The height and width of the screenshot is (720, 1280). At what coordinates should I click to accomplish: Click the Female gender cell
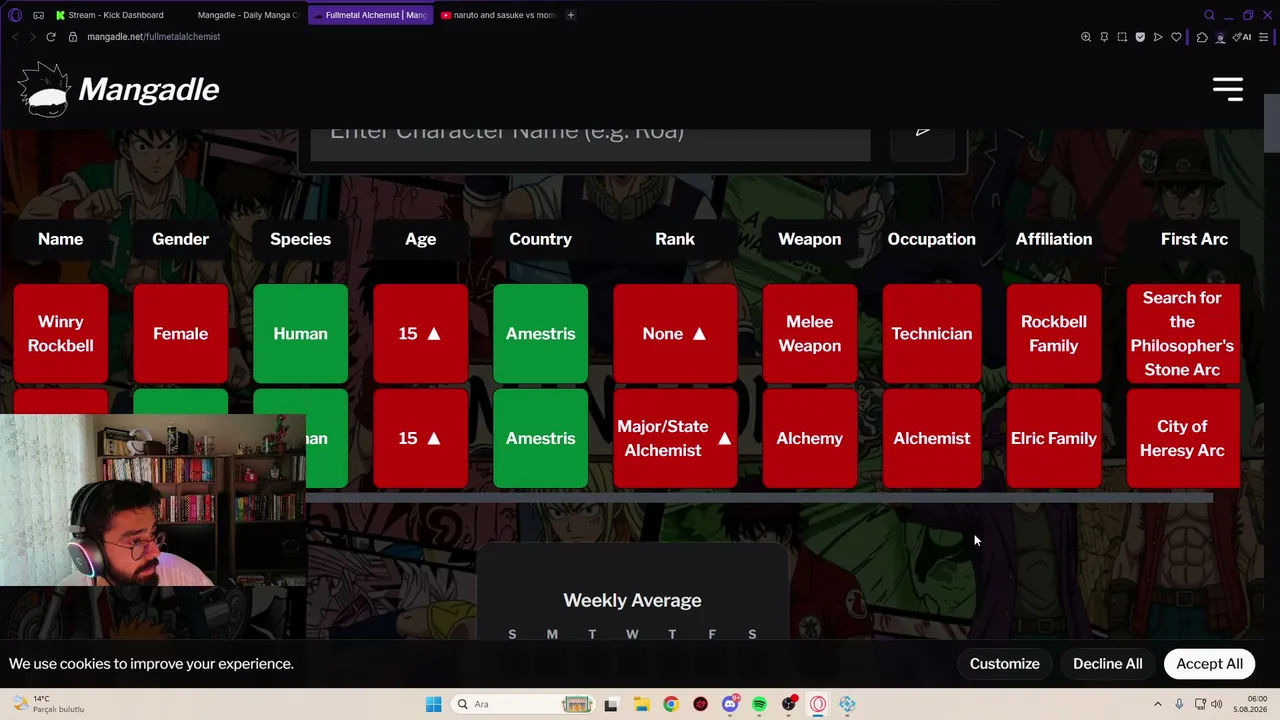click(x=181, y=334)
